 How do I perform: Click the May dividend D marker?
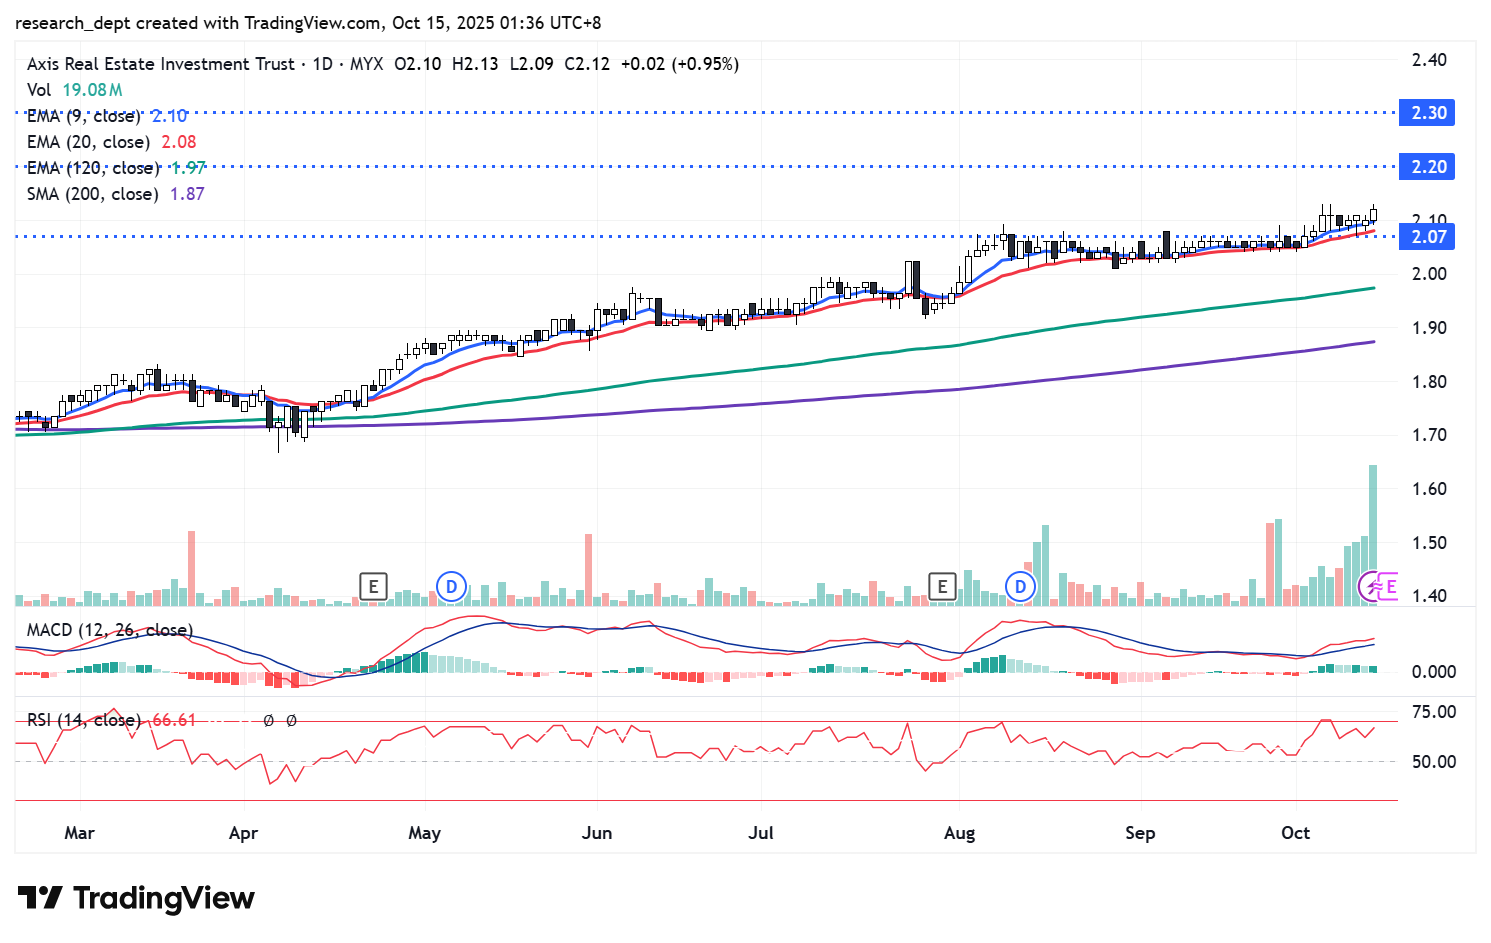coord(451,586)
